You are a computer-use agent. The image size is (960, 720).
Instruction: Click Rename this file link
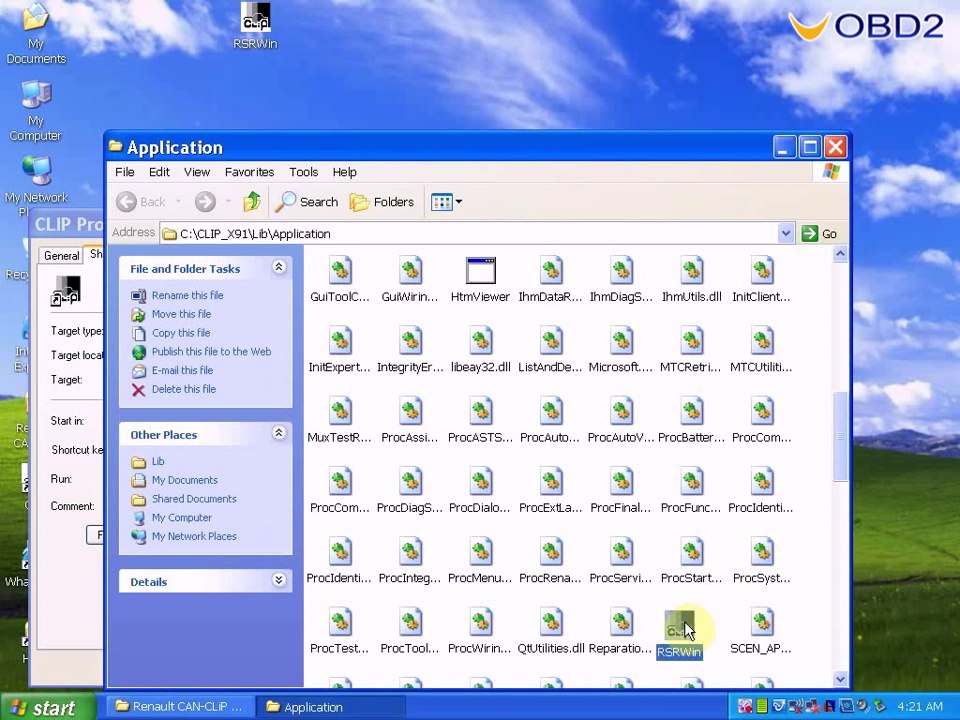click(187, 295)
